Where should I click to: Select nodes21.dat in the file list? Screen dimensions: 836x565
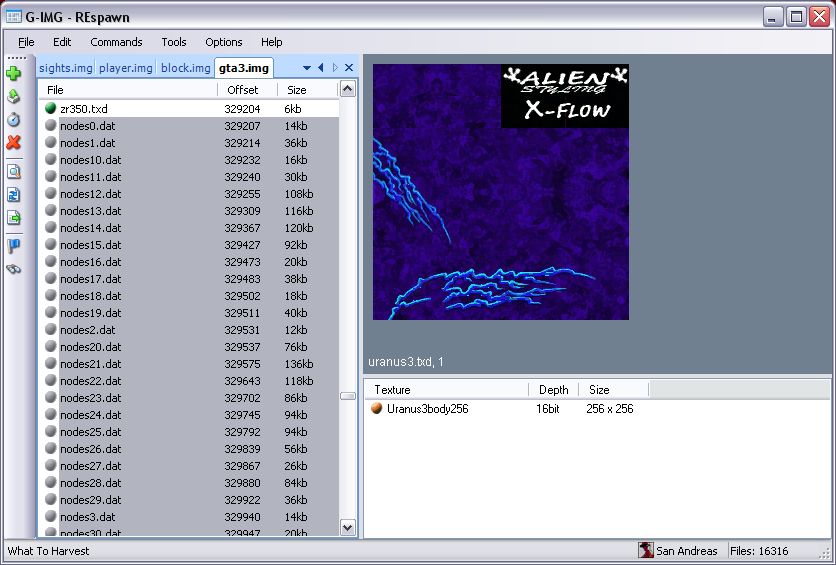point(189,364)
